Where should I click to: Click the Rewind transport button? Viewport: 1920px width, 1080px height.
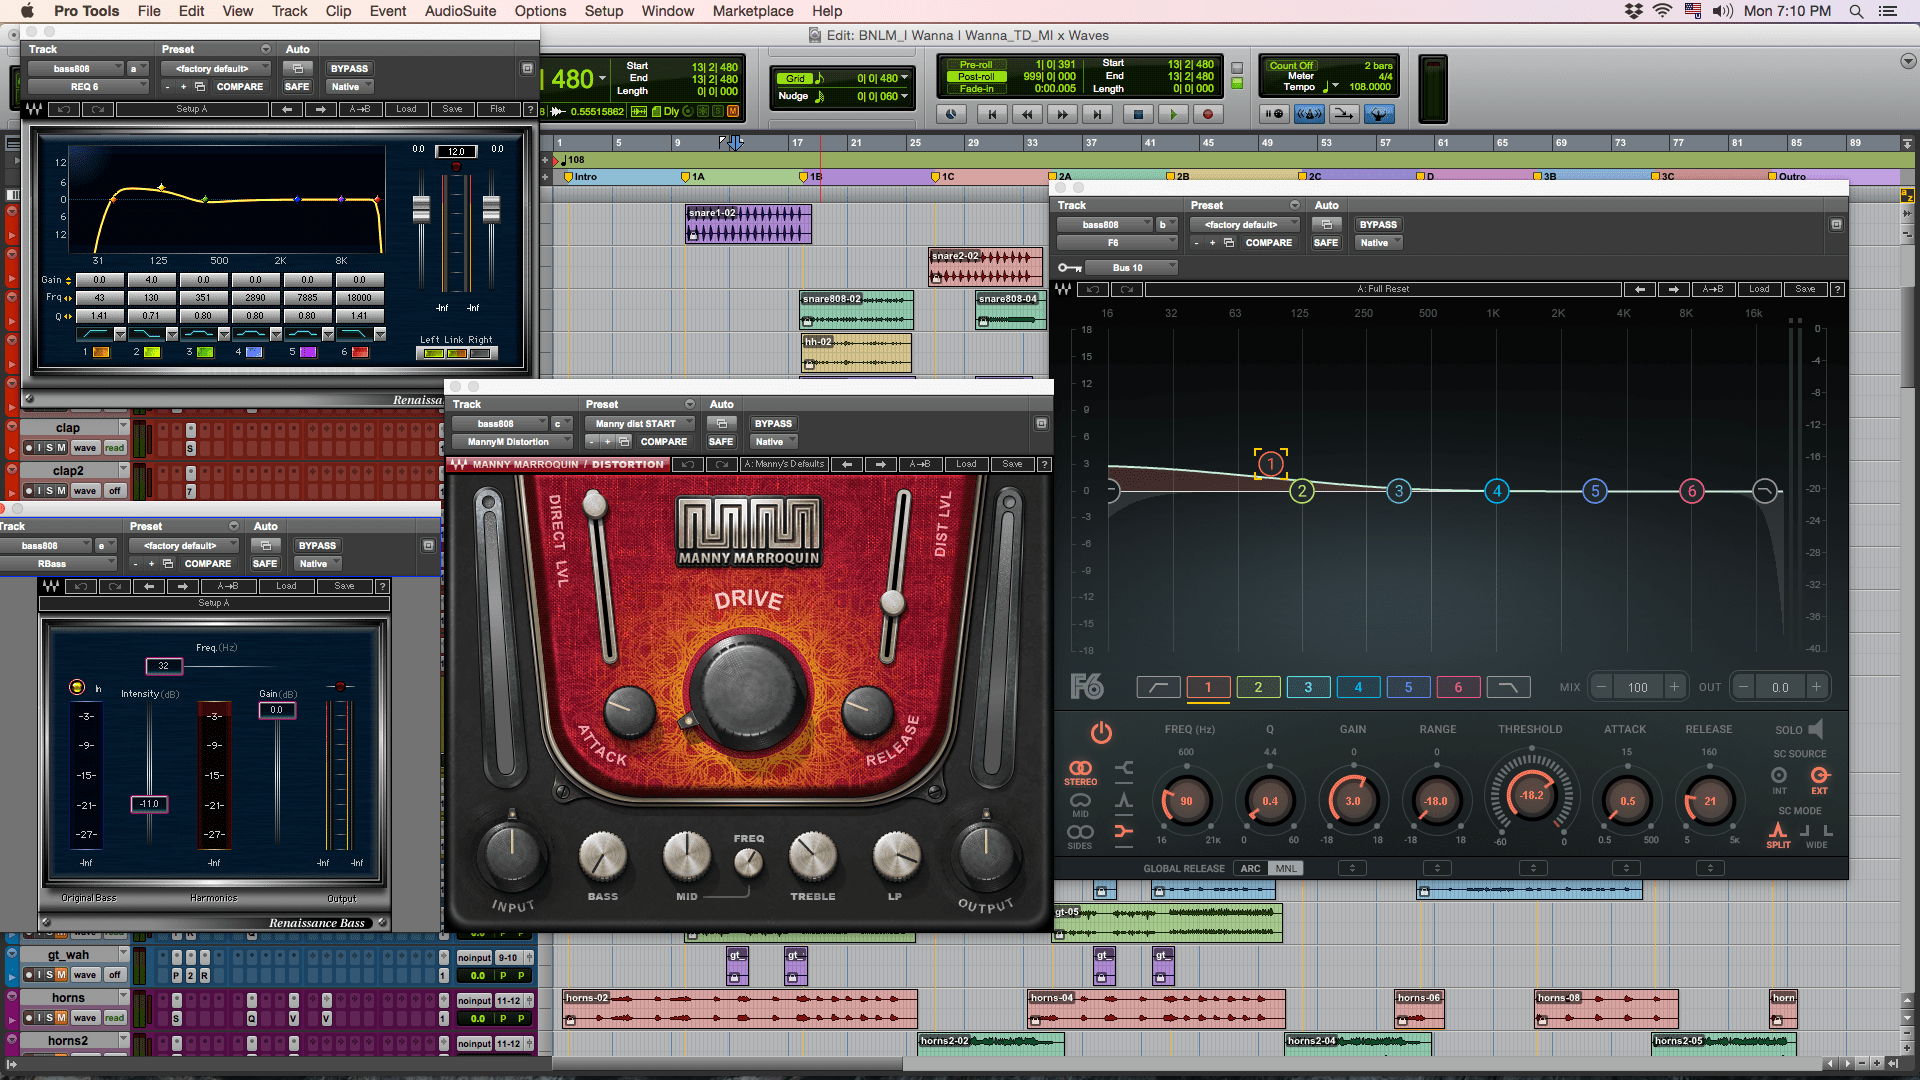coord(1027,114)
